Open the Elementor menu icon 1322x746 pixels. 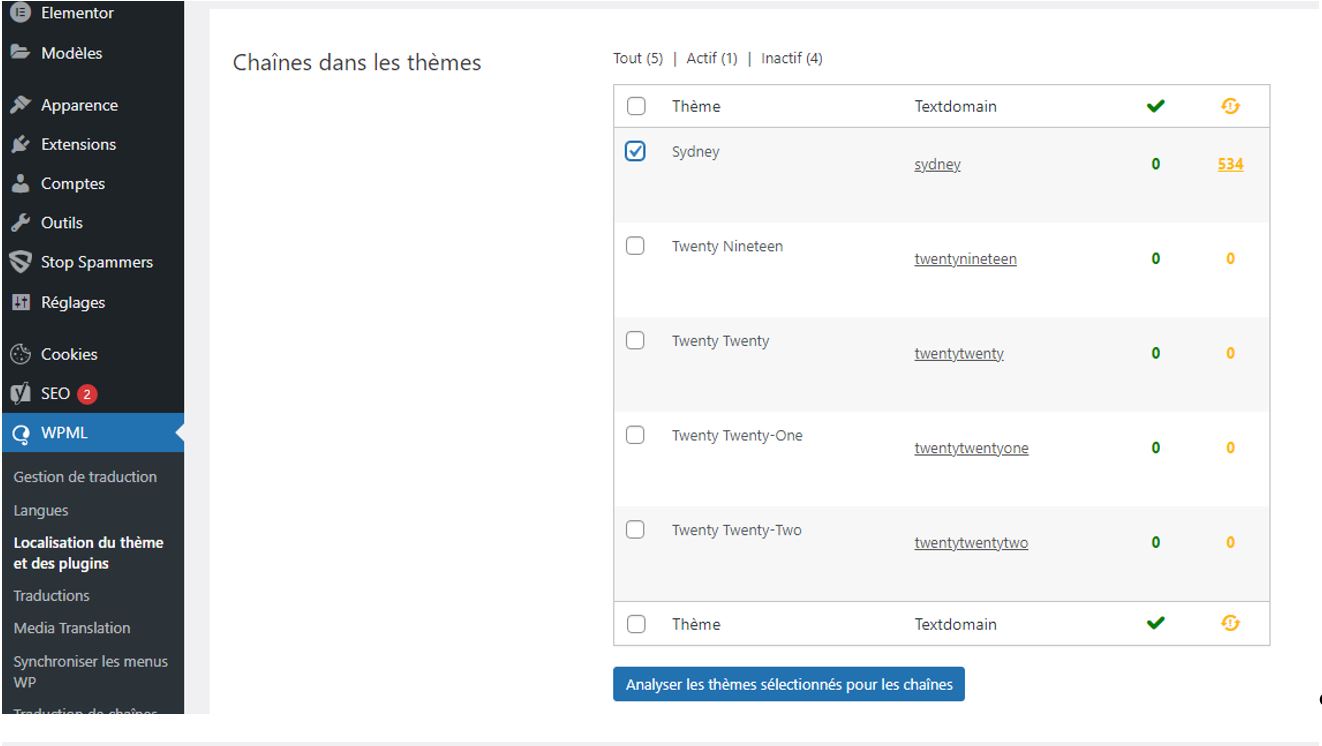click(19, 14)
